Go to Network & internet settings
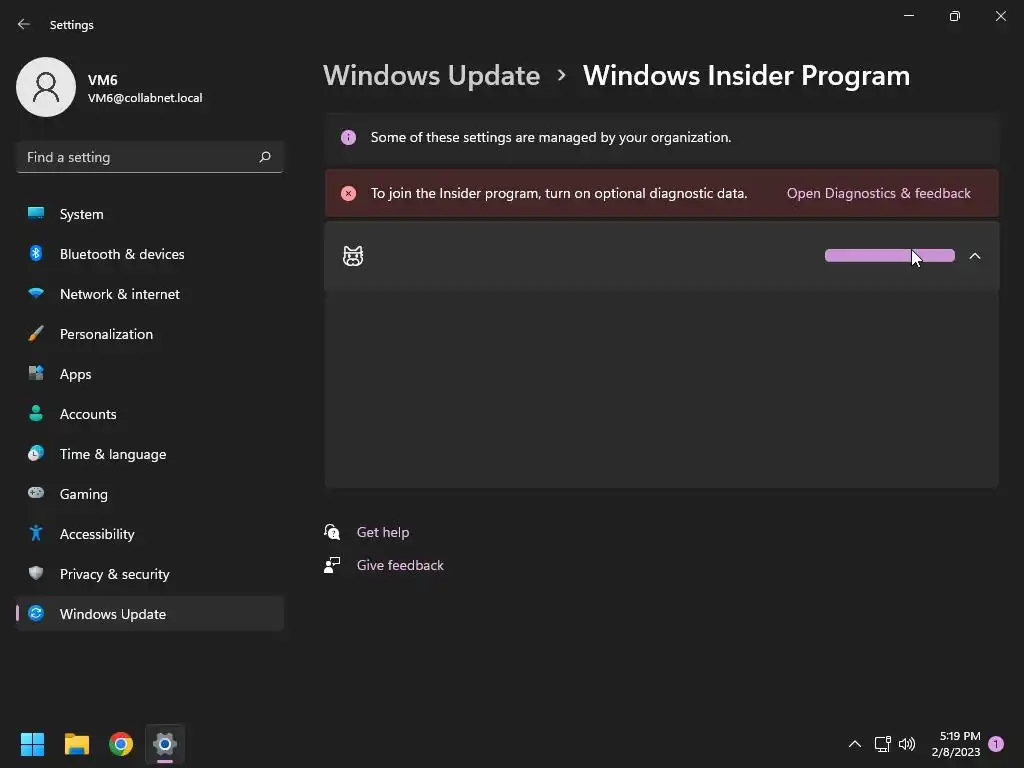Viewport: 1024px width, 768px height. pyautogui.click(x=120, y=294)
